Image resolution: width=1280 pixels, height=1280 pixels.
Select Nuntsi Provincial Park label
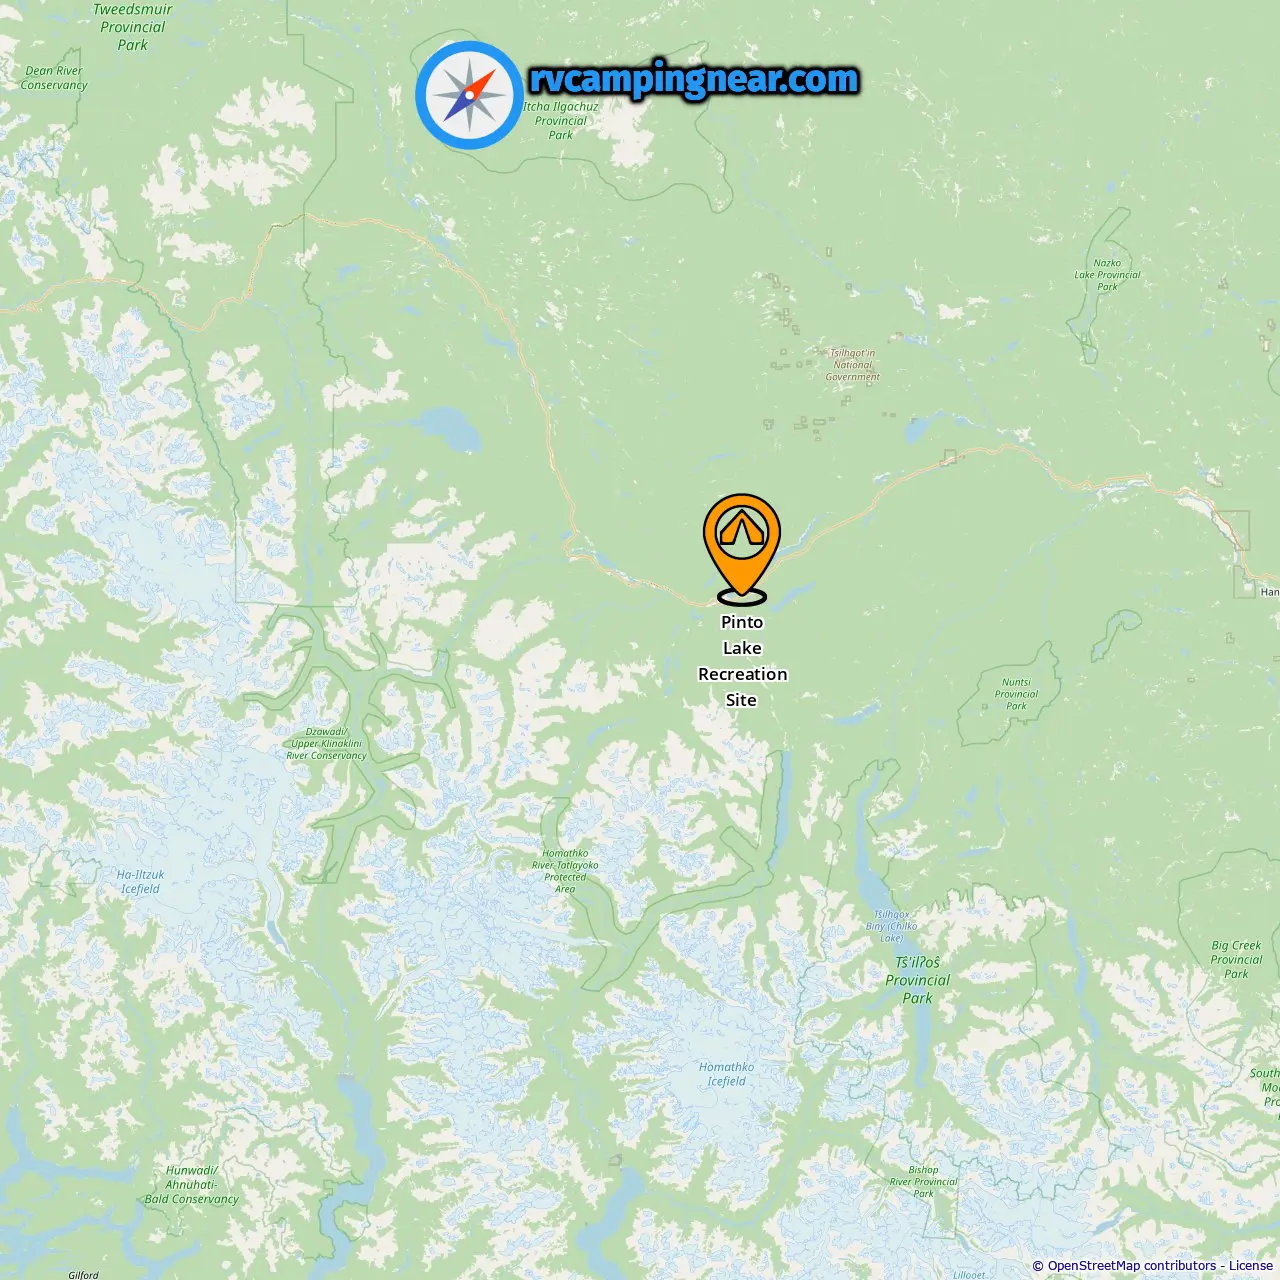point(1016,694)
